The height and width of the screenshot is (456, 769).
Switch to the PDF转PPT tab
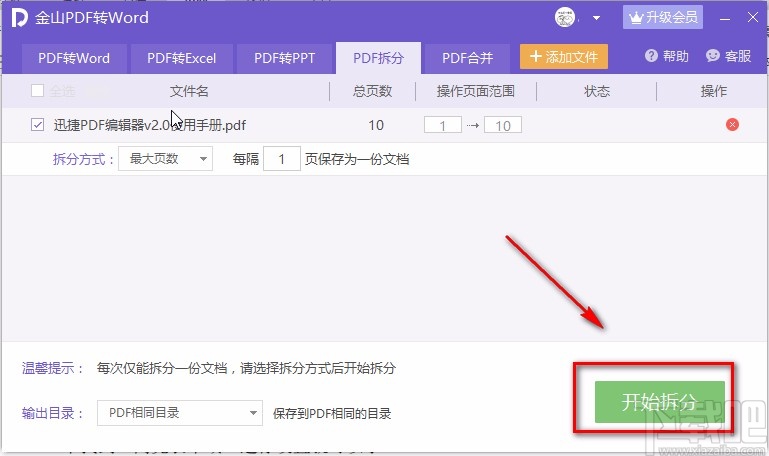(x=284, y=58)
